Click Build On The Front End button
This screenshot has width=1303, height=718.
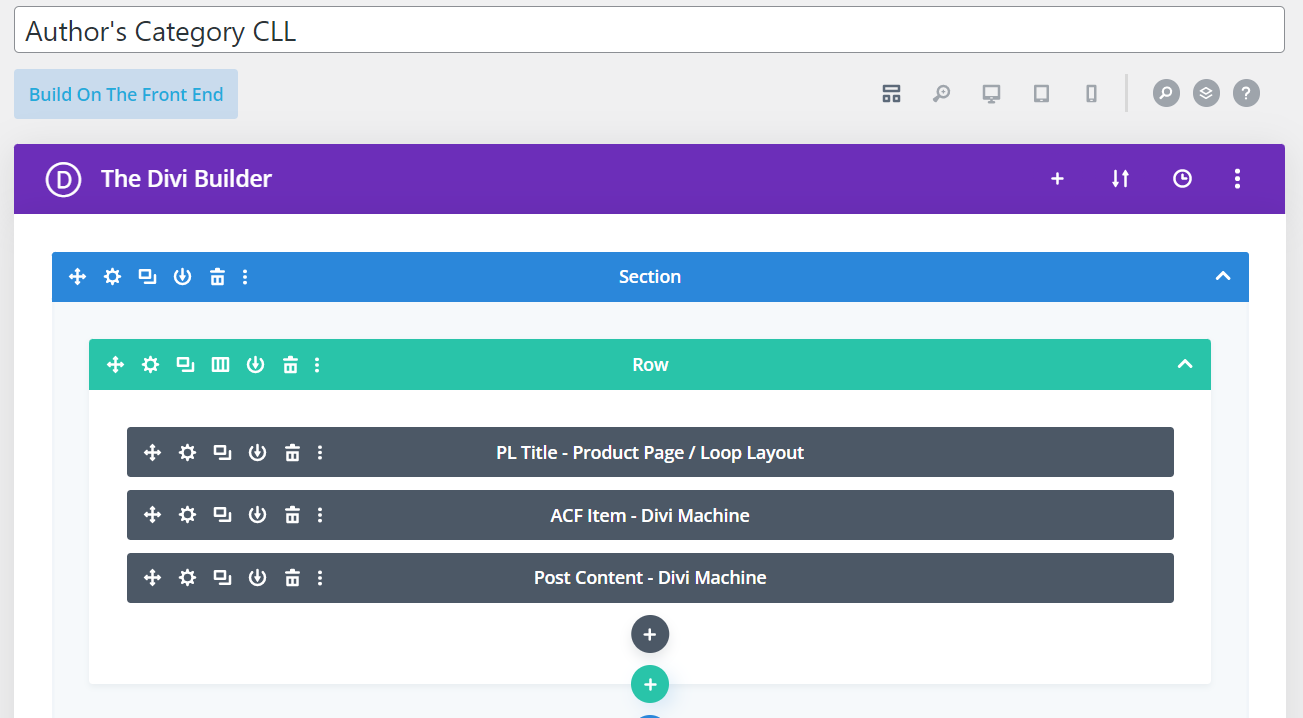coord(126,94)
